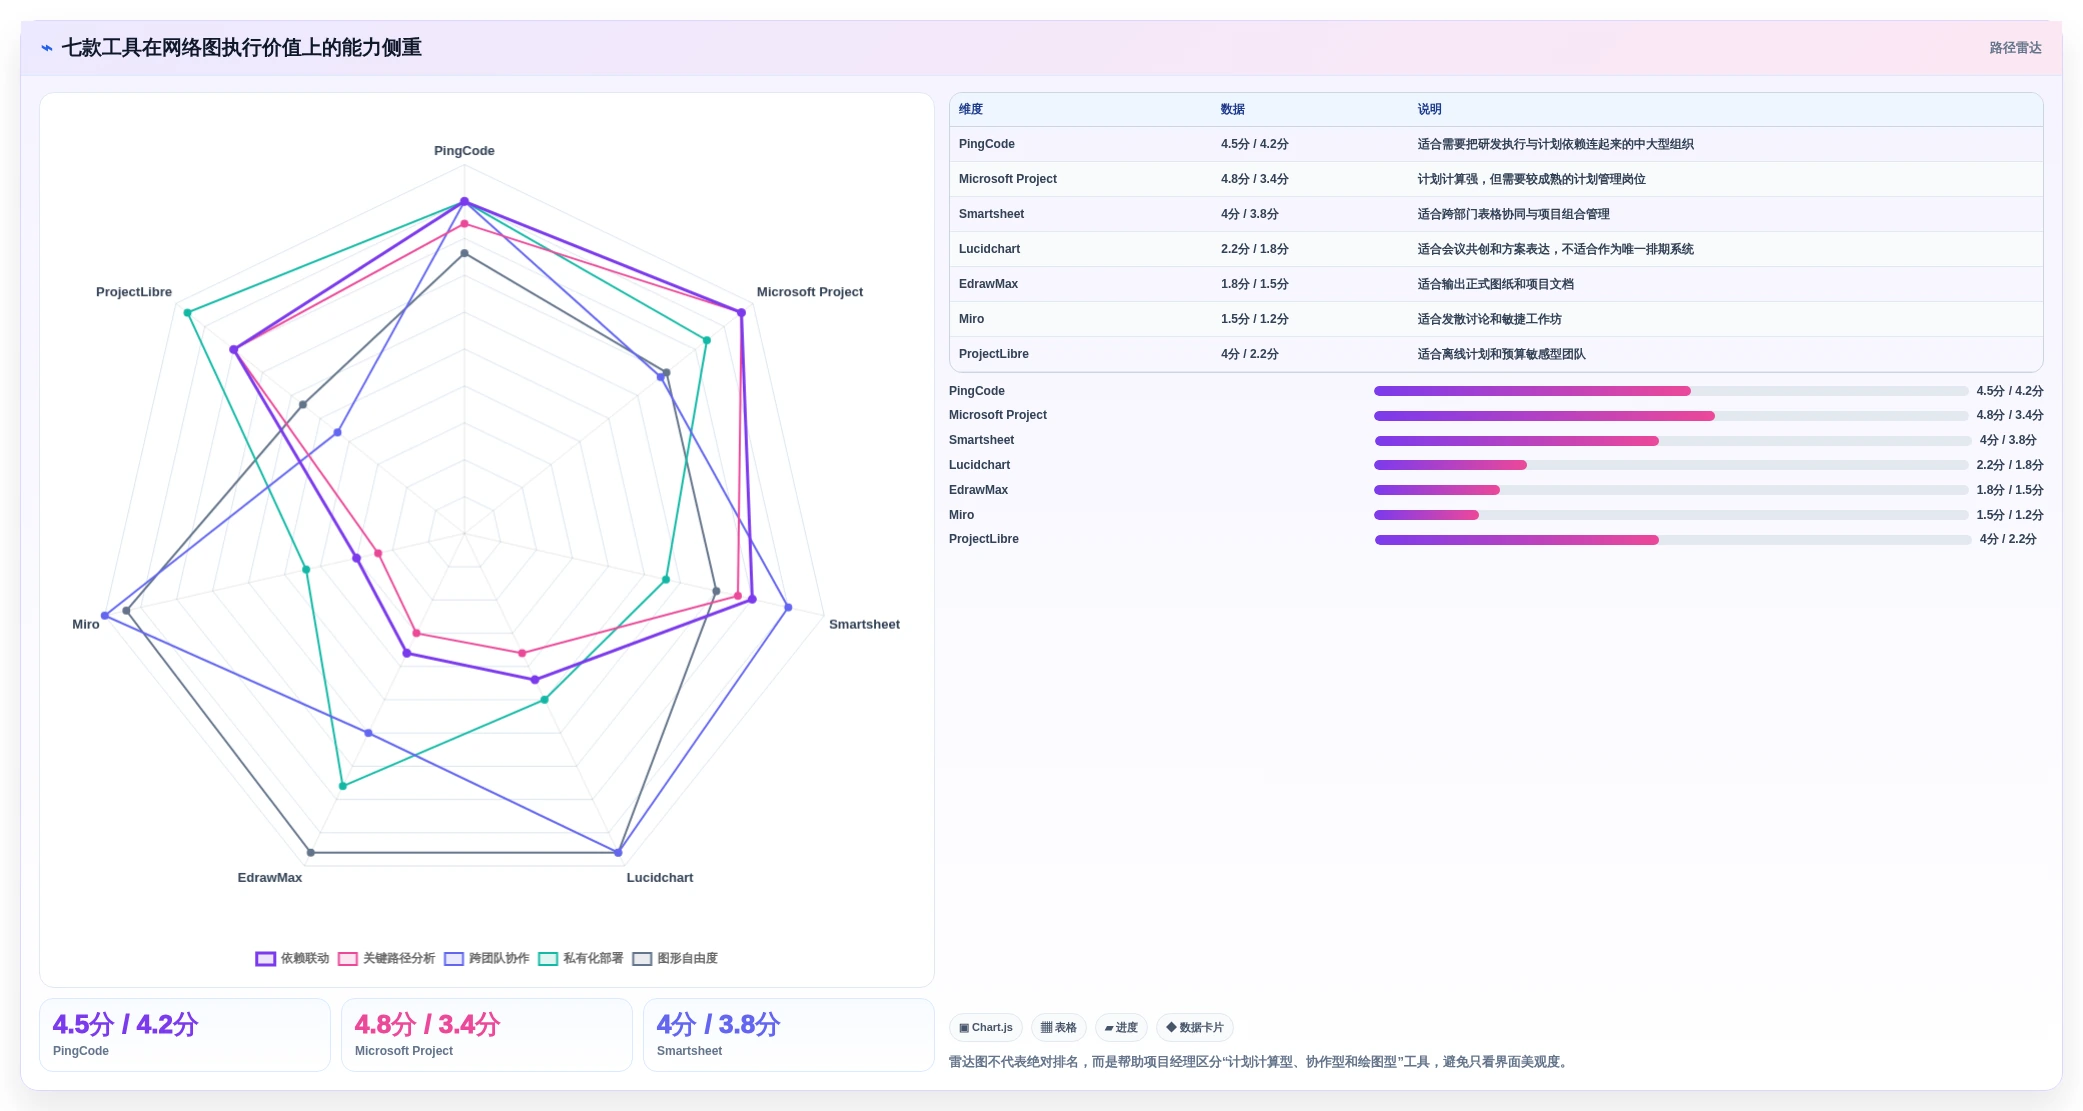The width and height of the screenshot is (2083, 1111).
Task: Toggle the 跨团队协作 legend series
Action: pos(487,958)
